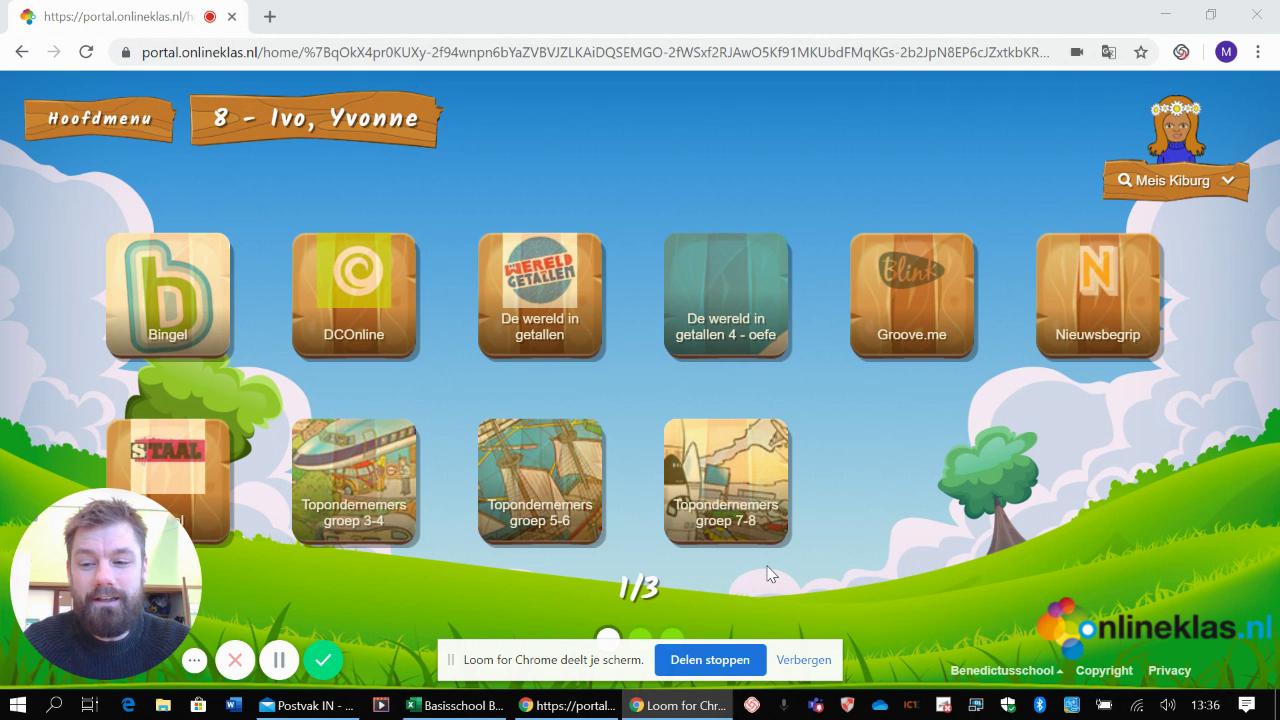Open Topondernemers groep 3-4 tile
The width and height of the screenshot is (1280, 720).
click(354, 481)
